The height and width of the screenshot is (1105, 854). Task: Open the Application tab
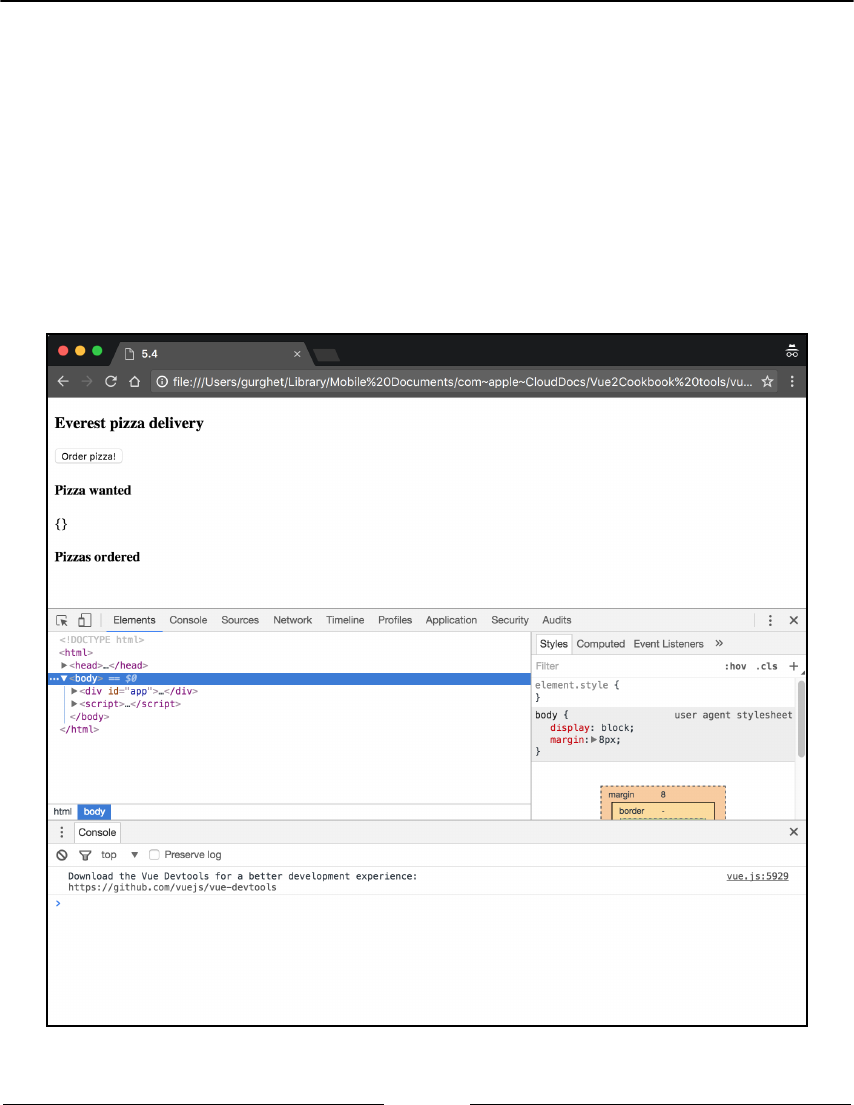[x=451, y=620]
